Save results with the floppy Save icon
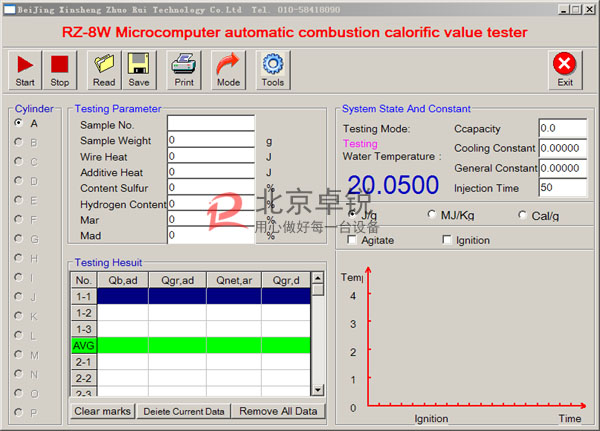This screenshot has width=600, height=431. coord(139,70)
